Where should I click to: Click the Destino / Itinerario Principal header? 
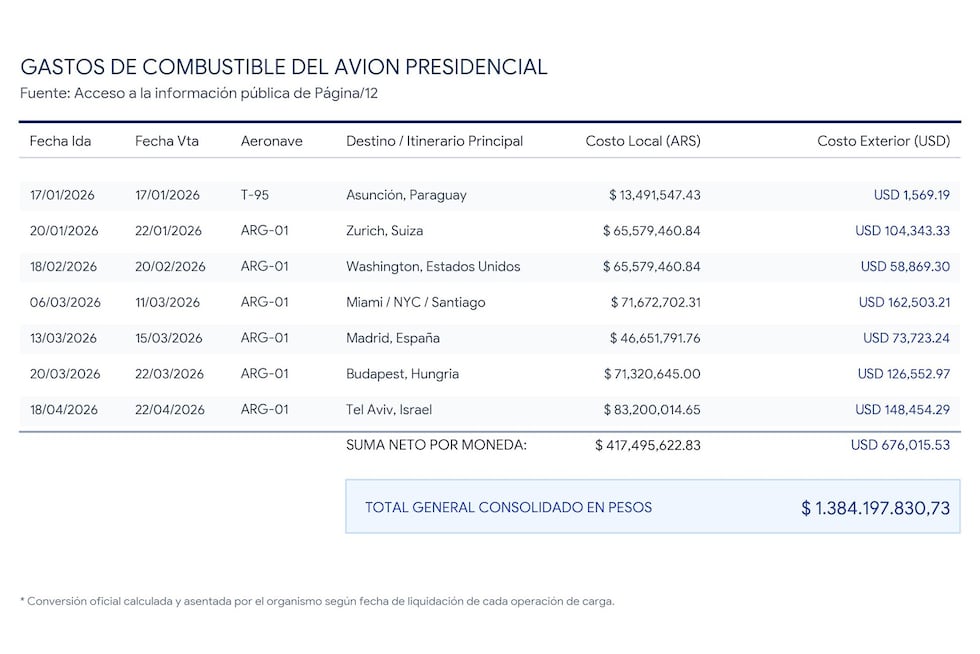click(x=434, y=141)
